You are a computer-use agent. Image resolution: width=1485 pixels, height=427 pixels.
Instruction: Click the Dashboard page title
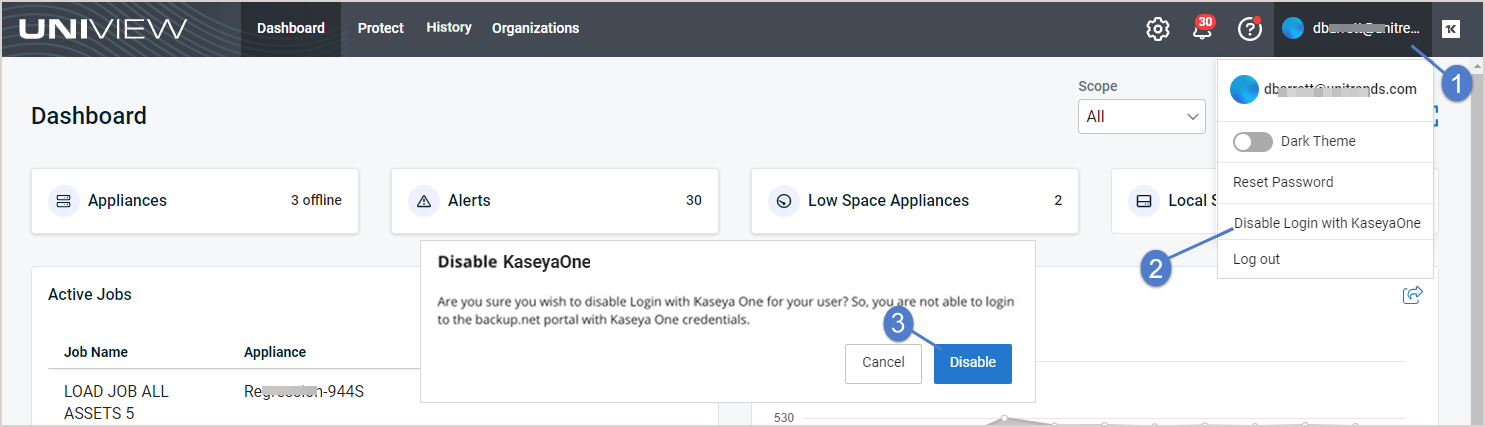[x=89, y=116]
